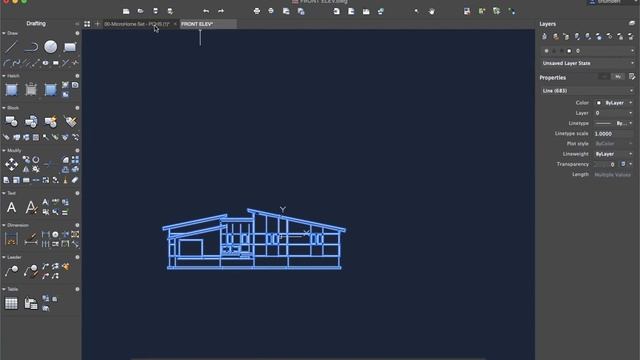Open the Line (683) selection dropdown
Screen dimensions: 640x360
(588, 91)
